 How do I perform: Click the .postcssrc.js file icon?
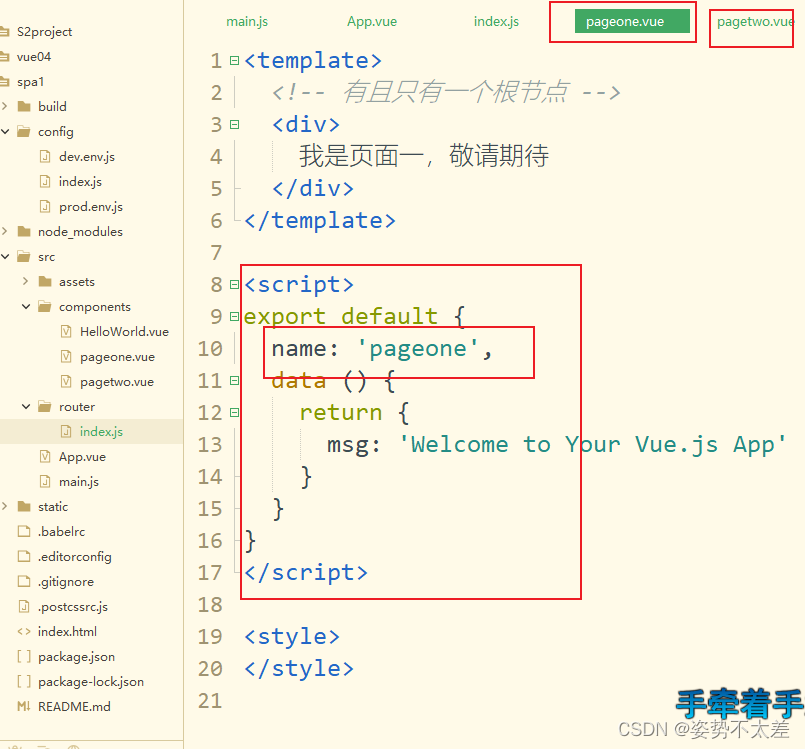pos(24,607)
